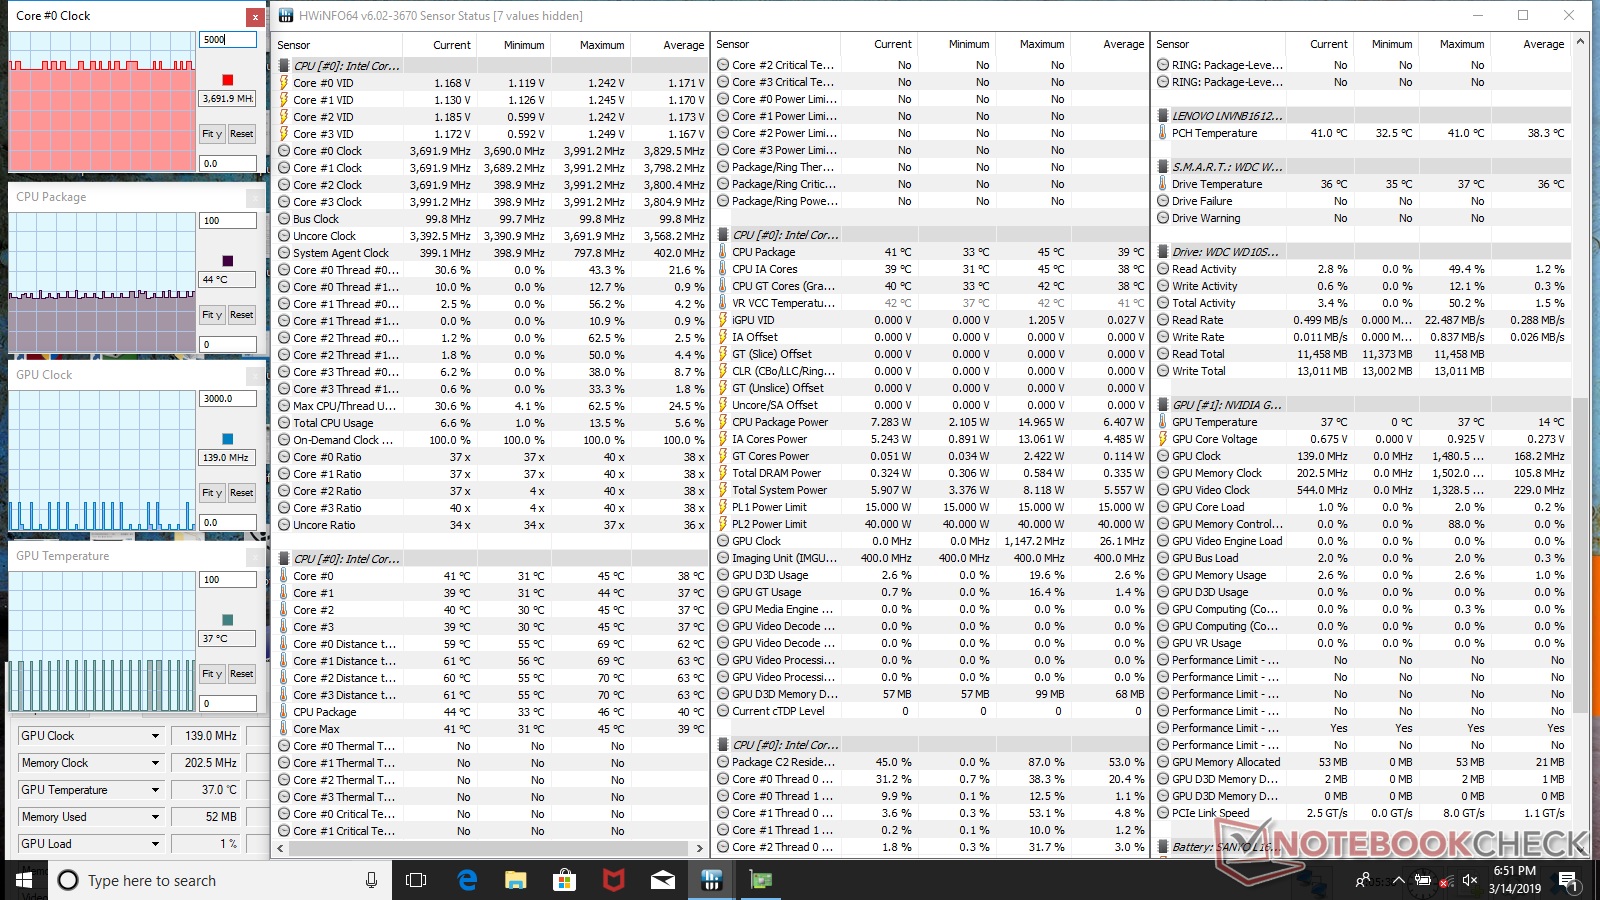Click the lightning icon of iGPU VID row
The height and width of the screenshot is (900, 1600).
723,320
